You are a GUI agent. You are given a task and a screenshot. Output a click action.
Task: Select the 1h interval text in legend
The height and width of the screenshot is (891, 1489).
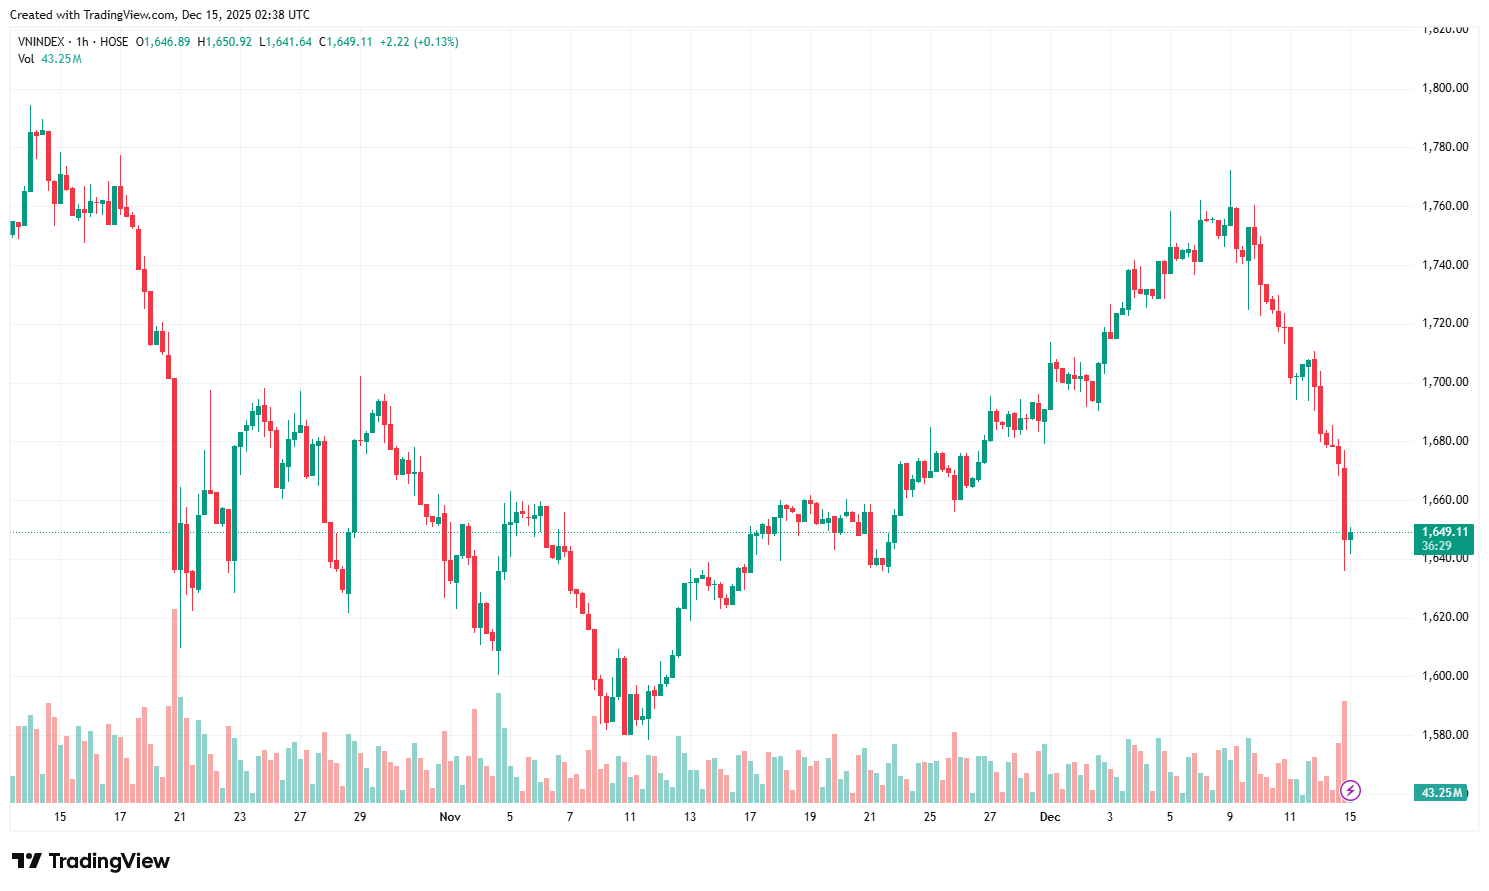tap(82, 42)
